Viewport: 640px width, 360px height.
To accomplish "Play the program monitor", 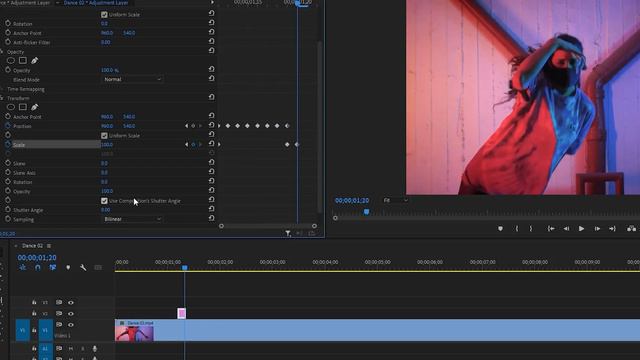I will 581,229.
